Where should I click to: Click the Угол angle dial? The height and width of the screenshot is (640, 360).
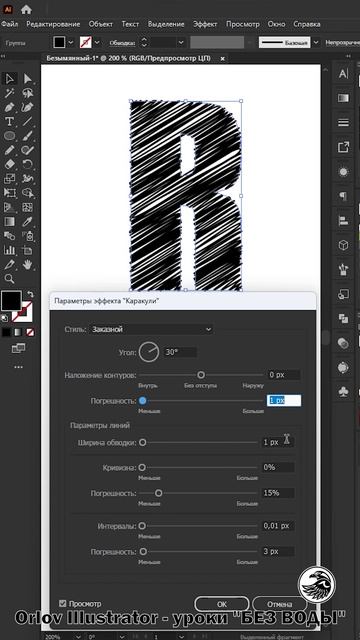pos(149,352)
